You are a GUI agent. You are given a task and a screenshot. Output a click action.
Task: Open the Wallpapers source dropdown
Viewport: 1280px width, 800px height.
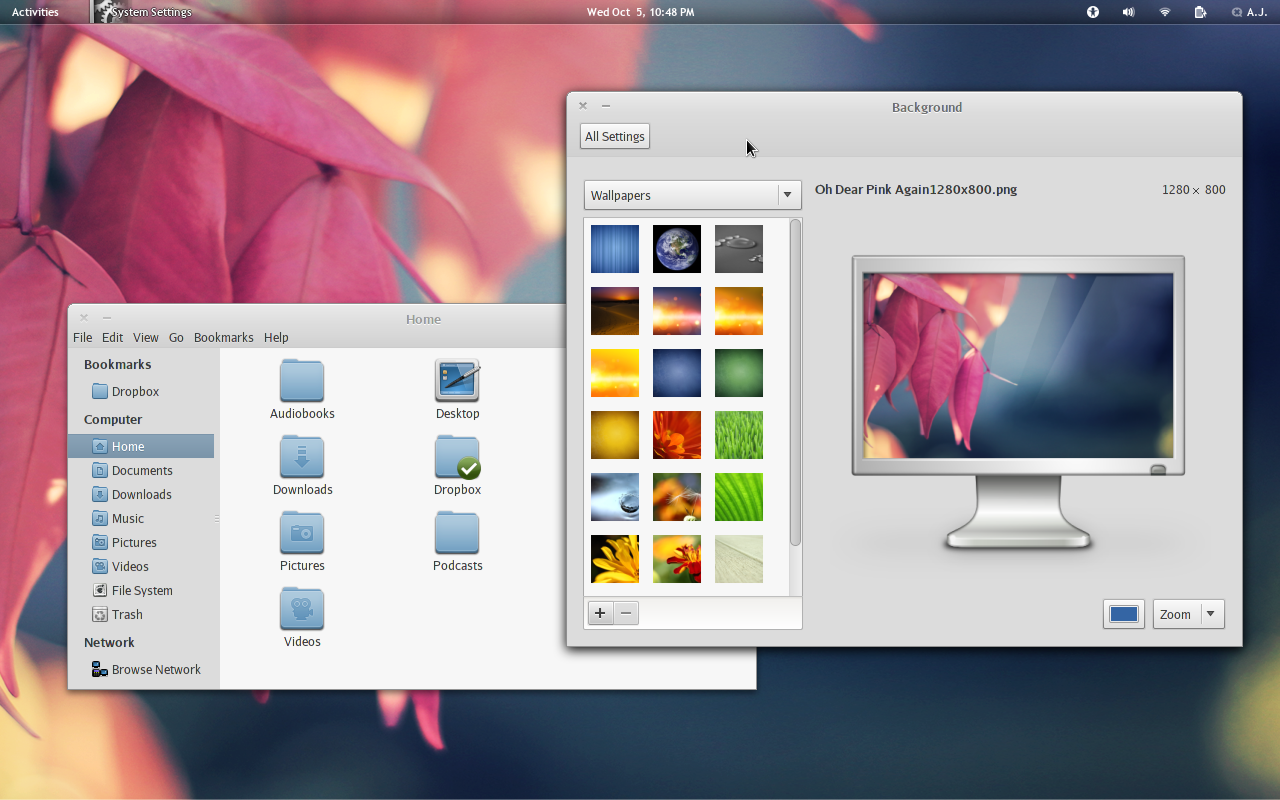coord(692,195)
